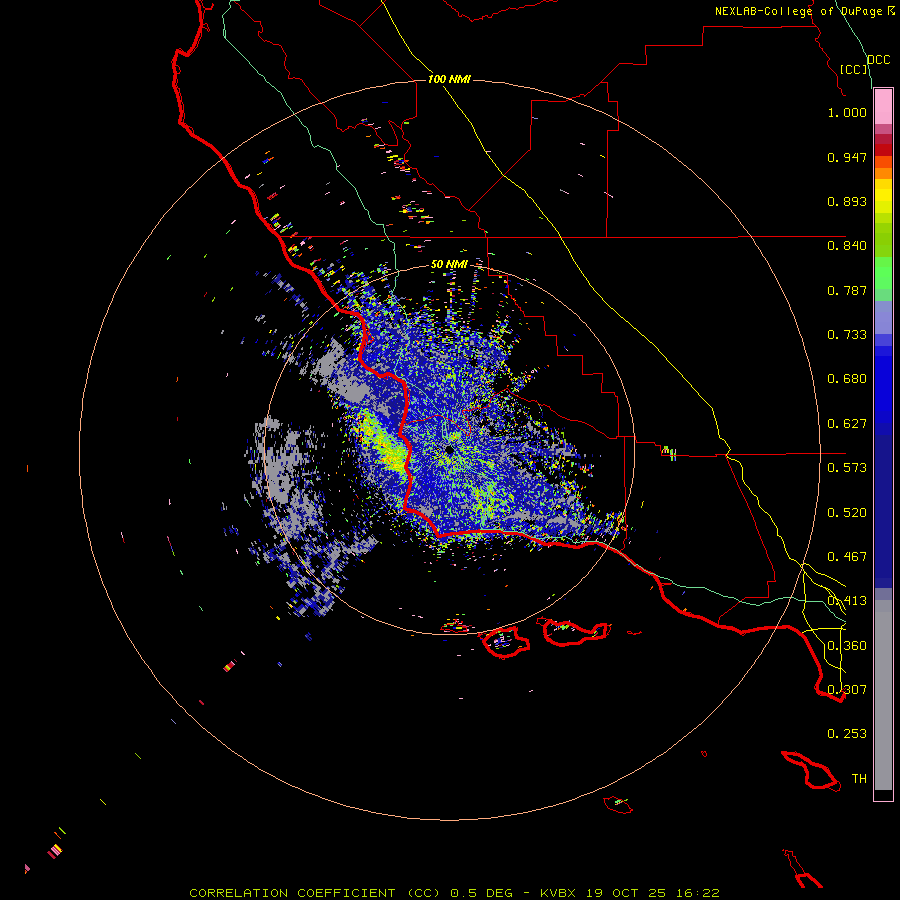
Task: Click the 1.000 scale value
Action: tap(847, 112)
